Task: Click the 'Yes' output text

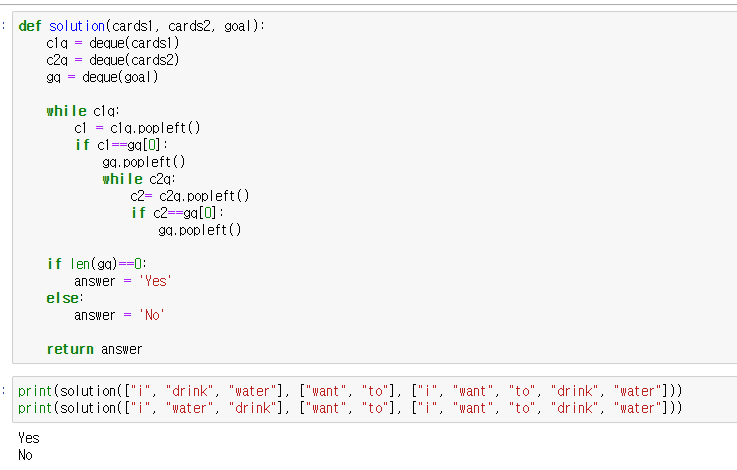Action: coord(29,438)
